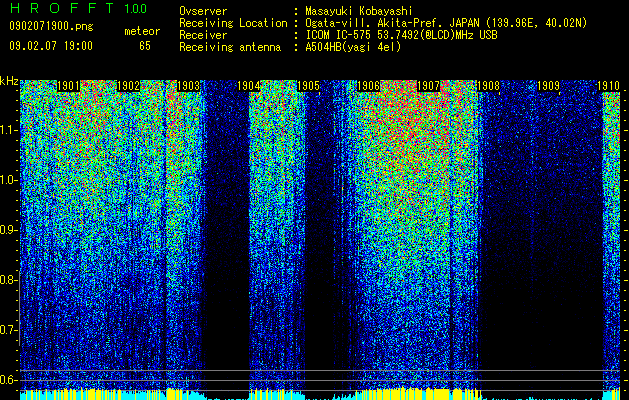Click the 0902071900.png filename text
Image resolution: width=629 pixels, height=400 pixels.
[x=51, y=26]
